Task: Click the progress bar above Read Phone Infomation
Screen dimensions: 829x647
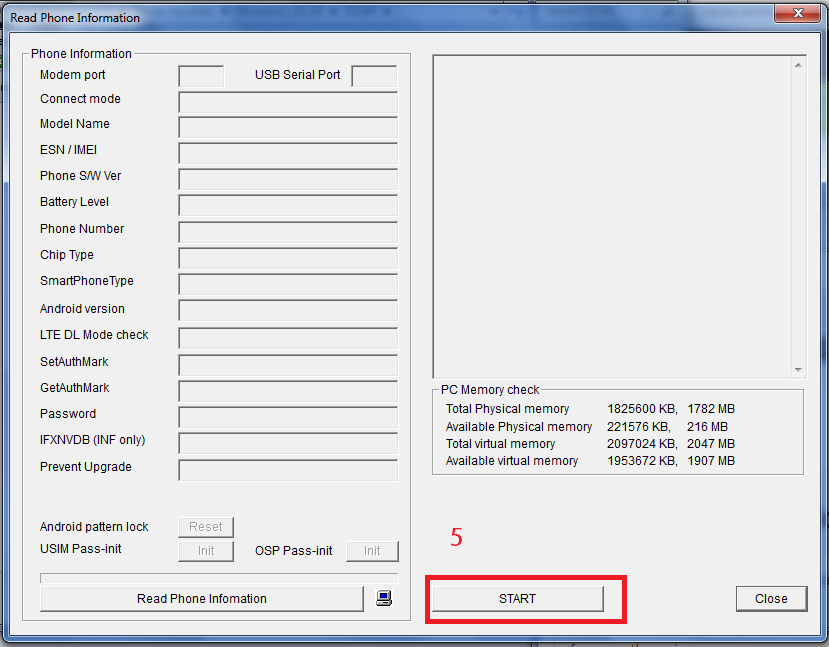Action: pos(219,577)
